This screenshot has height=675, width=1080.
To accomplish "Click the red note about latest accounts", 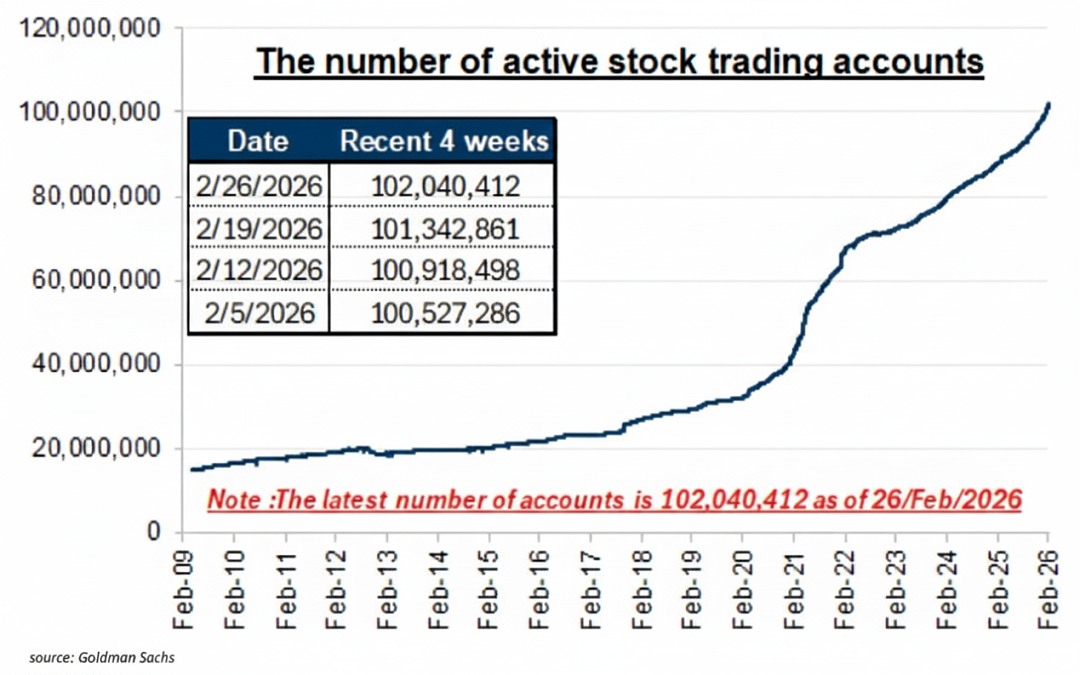I will pos(614,499).
